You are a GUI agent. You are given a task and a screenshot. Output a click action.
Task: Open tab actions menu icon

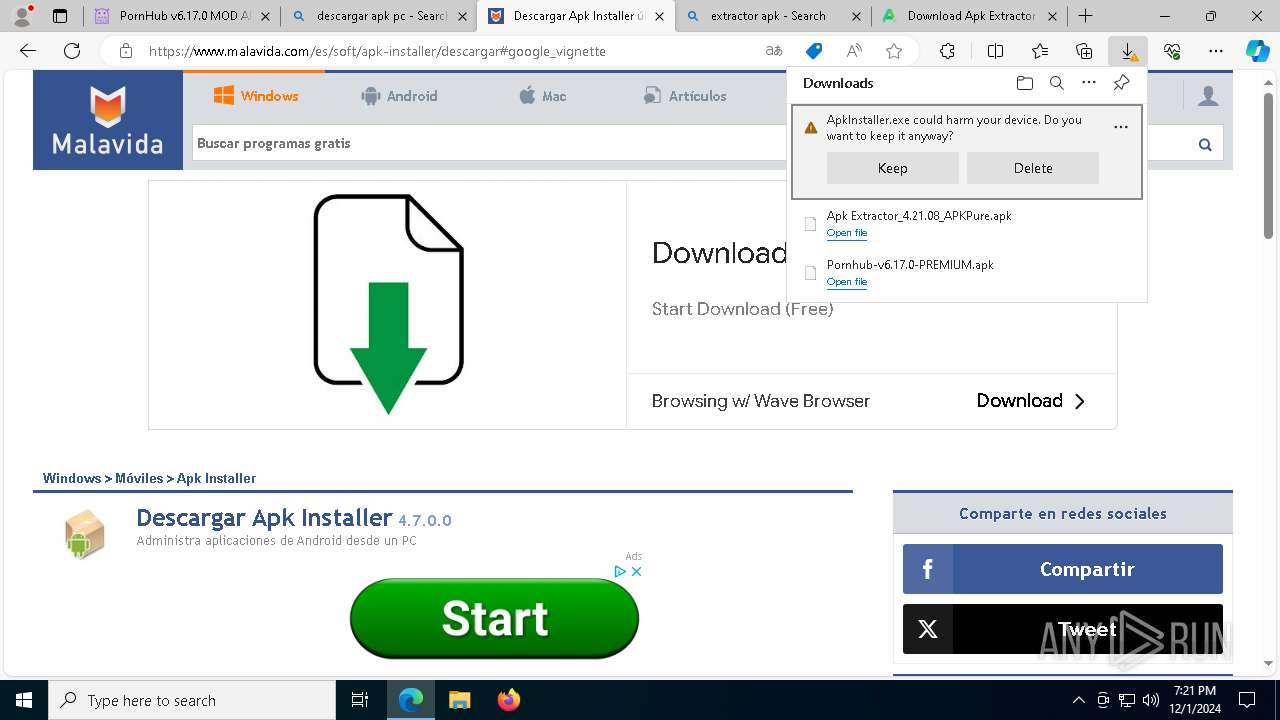(60, 16)
